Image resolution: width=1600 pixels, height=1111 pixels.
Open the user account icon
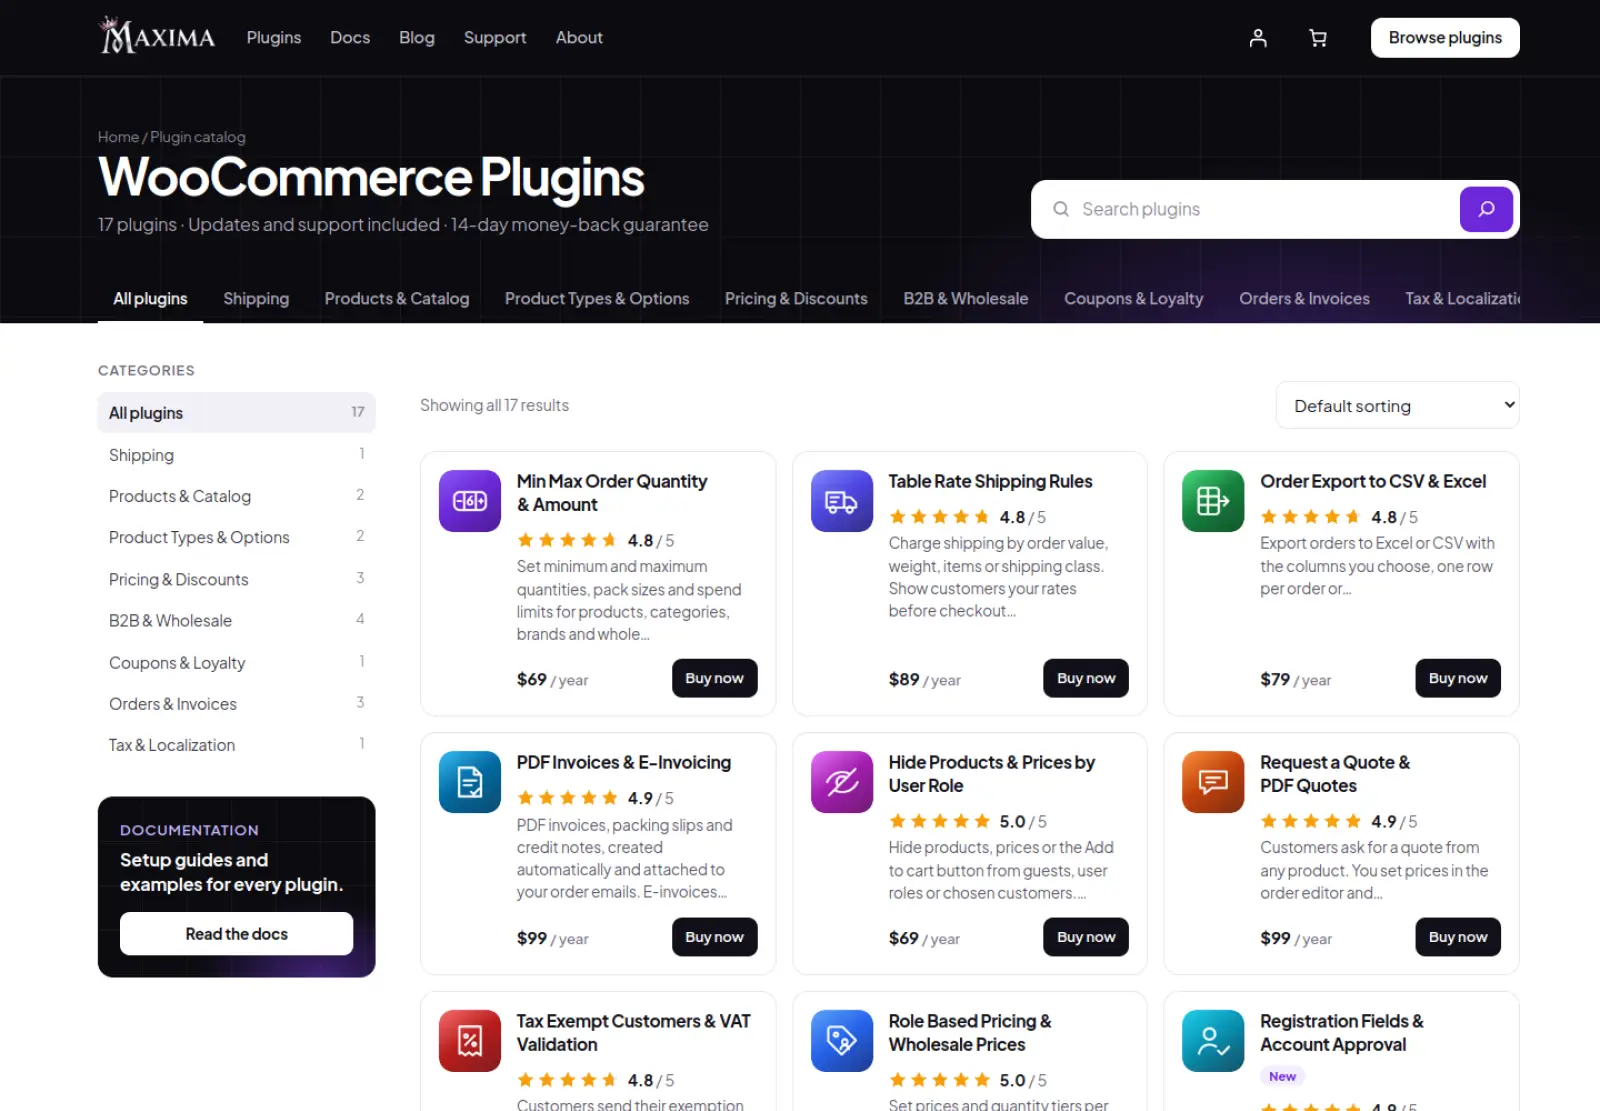pos(1258,38)
